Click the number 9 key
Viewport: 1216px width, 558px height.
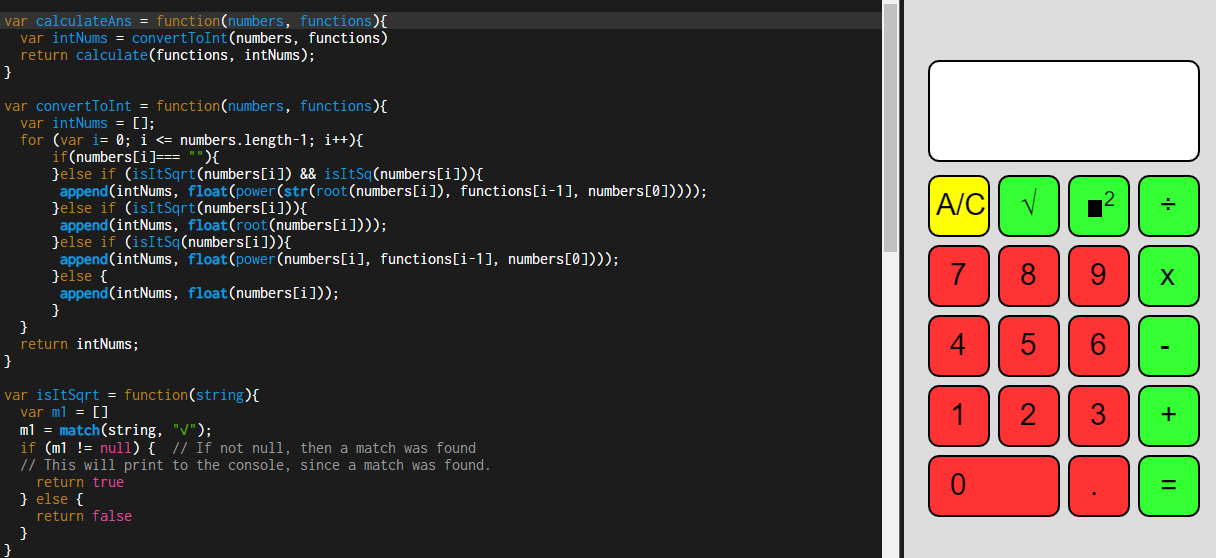[1099, 276]
